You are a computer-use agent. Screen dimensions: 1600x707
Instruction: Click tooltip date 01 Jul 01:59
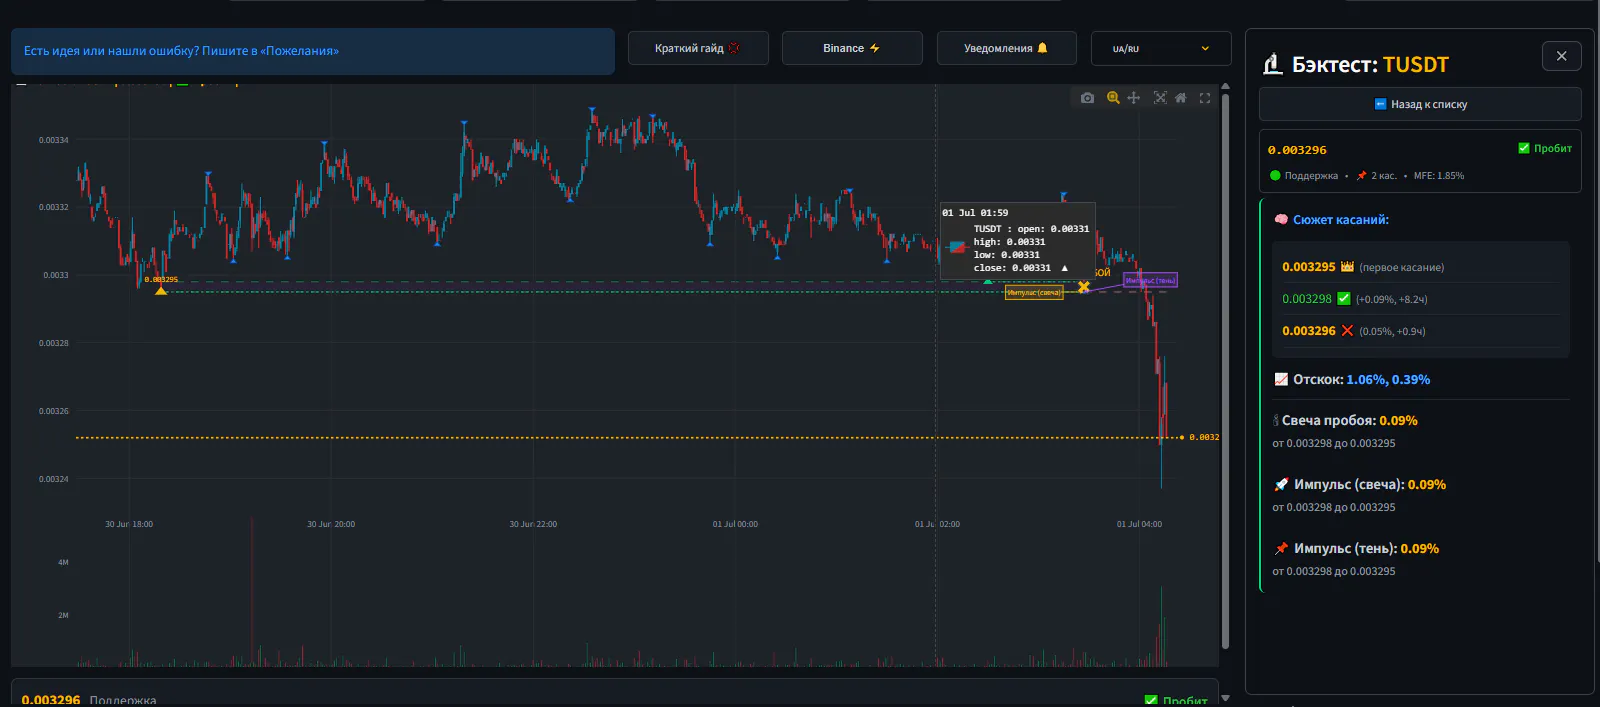(975, 213)
